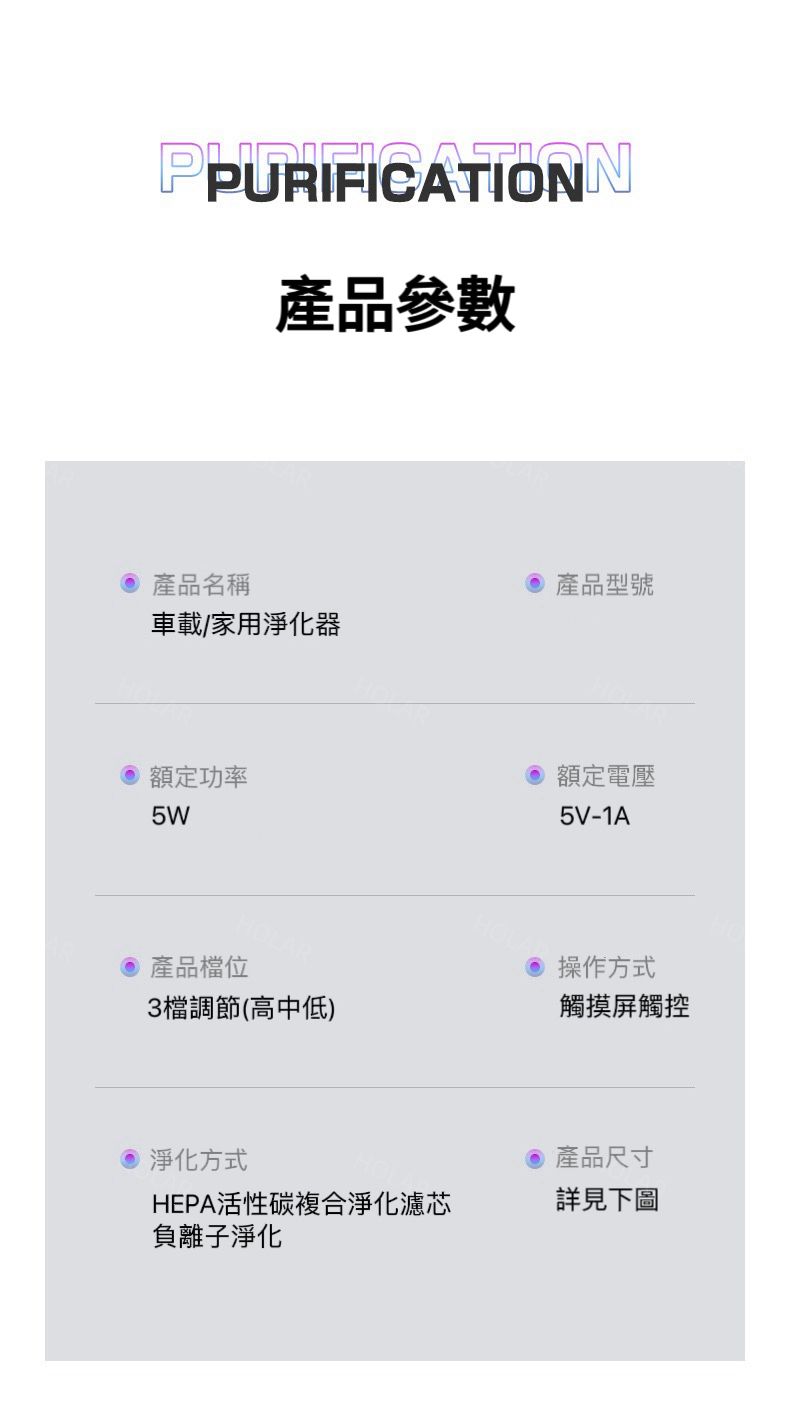Click the 產品參數 heading

coord(395,304)
